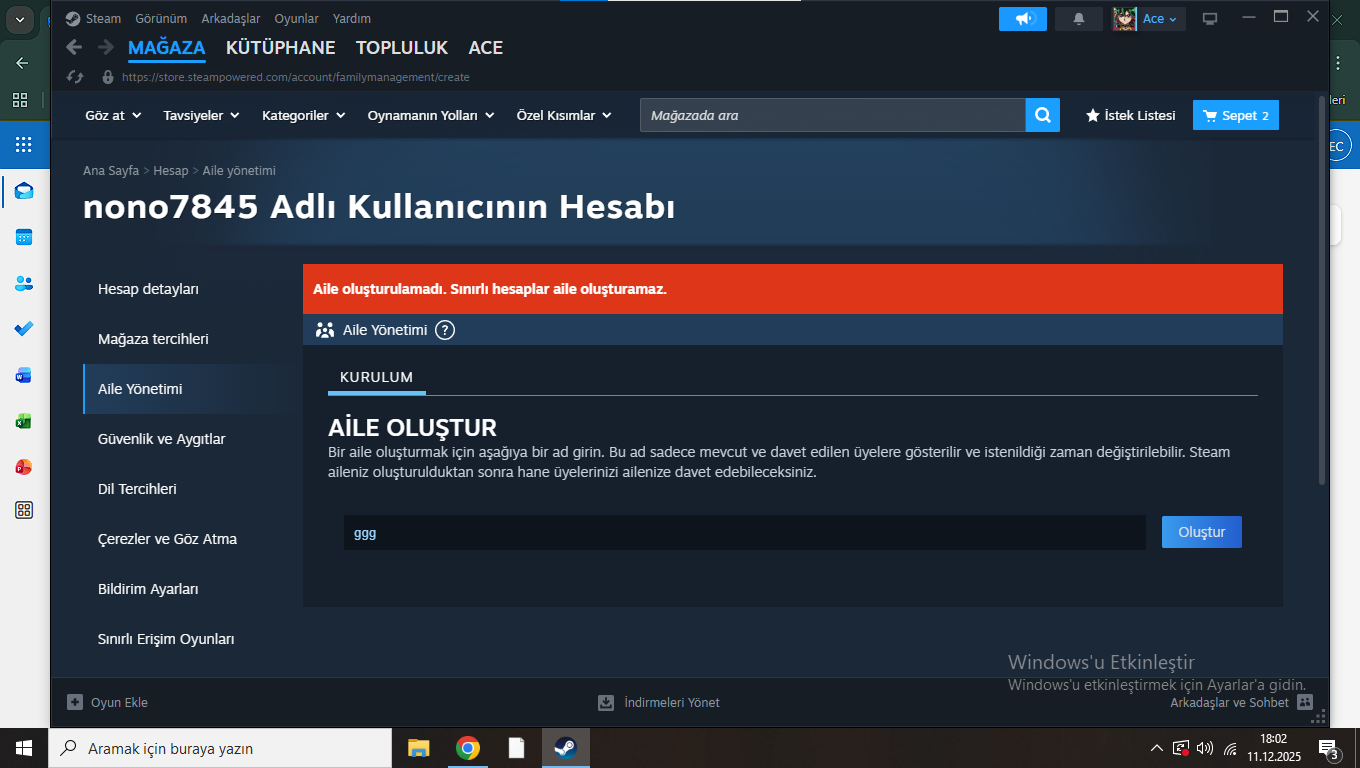Open the PowerPoint icon in the browser sidebar

pyautogui.click(x=24, y=467)
